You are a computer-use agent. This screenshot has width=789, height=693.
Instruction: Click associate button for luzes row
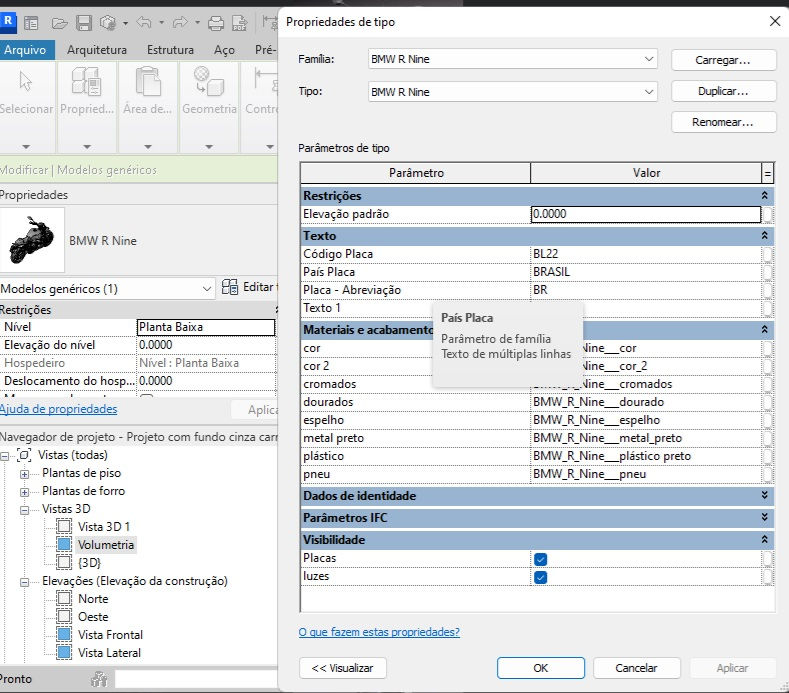click(767, 576)
